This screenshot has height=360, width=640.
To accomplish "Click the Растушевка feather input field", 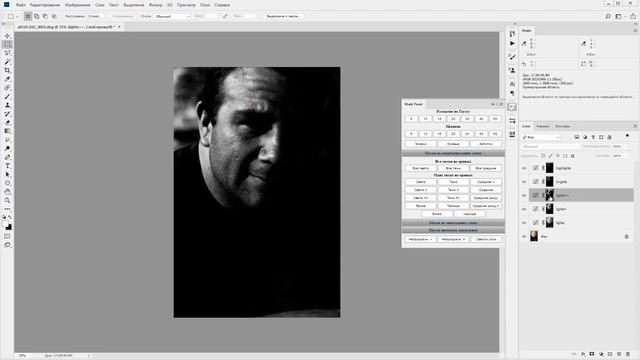I will 95,16.
